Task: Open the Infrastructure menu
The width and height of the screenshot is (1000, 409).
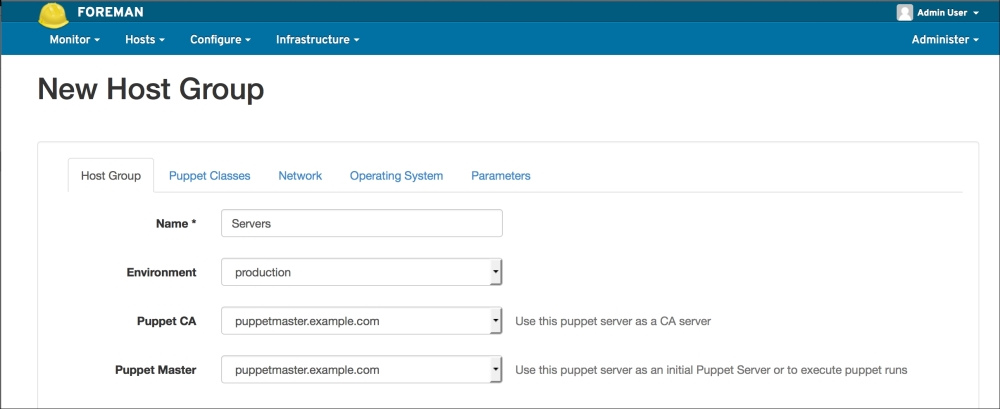Action: tap(317, 40)
